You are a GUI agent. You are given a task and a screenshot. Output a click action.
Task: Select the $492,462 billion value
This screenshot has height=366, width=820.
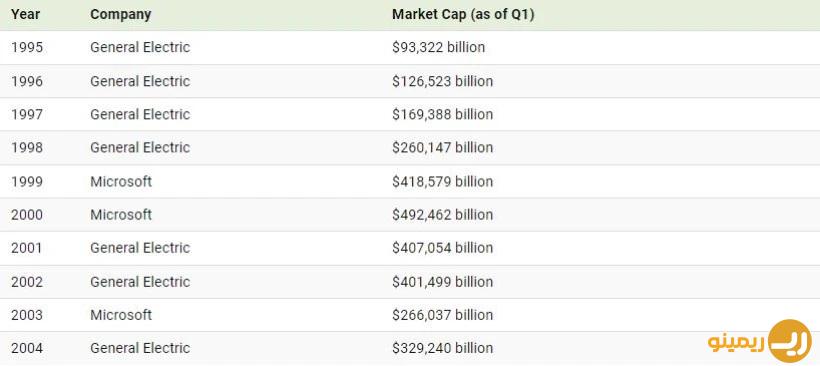[x=442, y=214]
